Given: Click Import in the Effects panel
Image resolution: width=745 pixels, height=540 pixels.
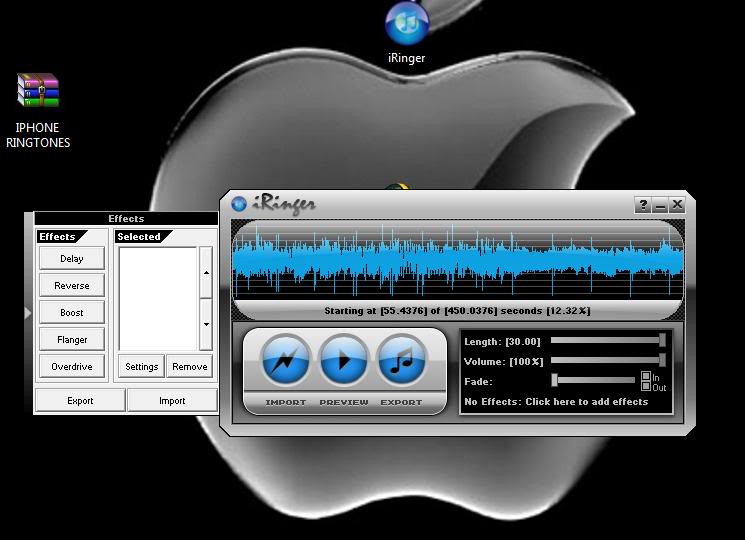Looking at the screenshot, I should pyautogui.click(x=172, y=400).
